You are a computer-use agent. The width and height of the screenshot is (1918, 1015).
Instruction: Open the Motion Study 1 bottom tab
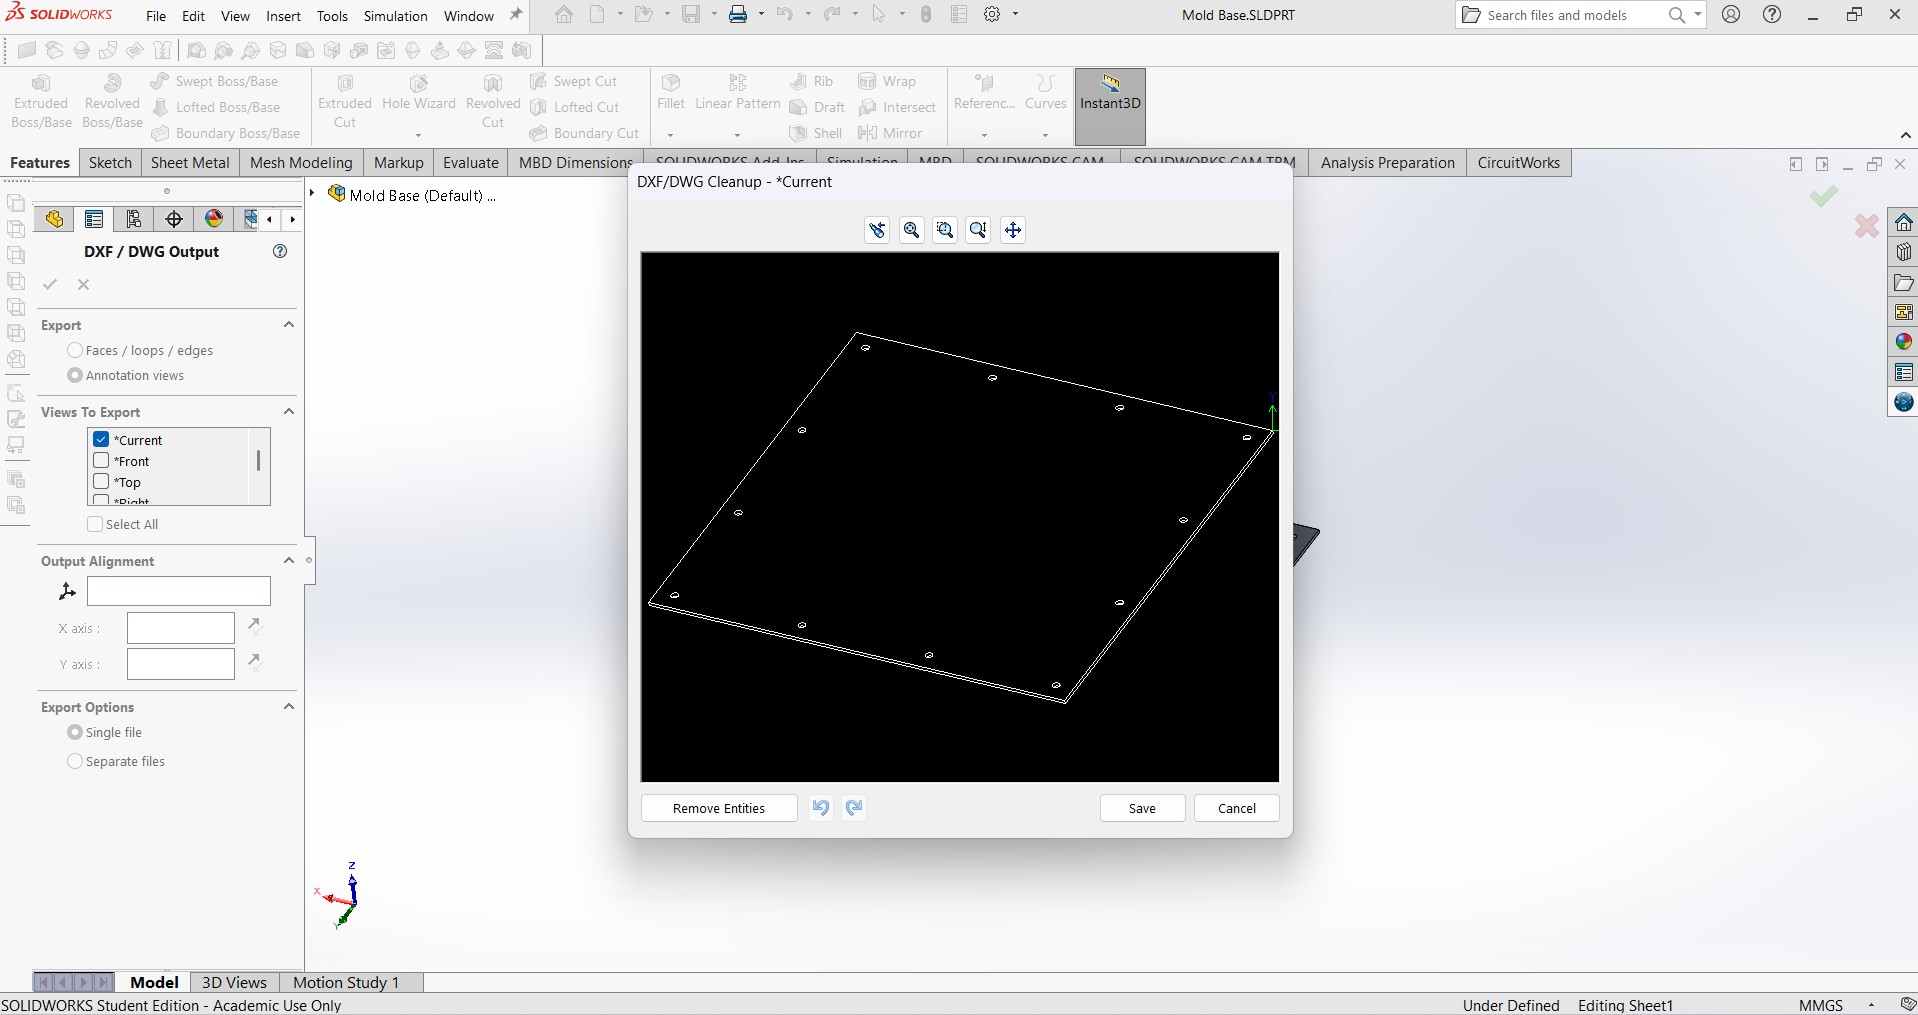[346, 982]
